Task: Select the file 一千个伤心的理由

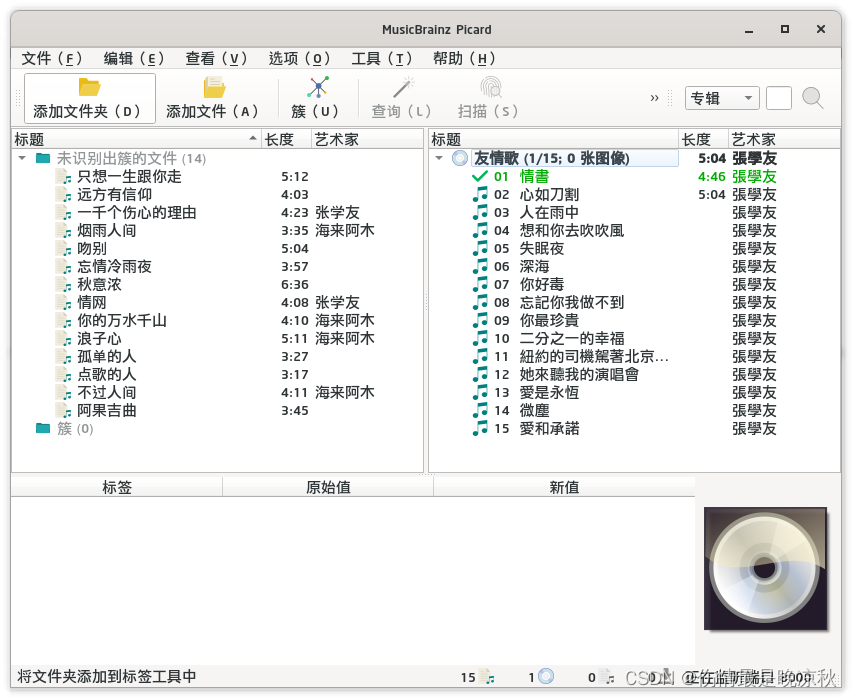Action: [137, 212]
